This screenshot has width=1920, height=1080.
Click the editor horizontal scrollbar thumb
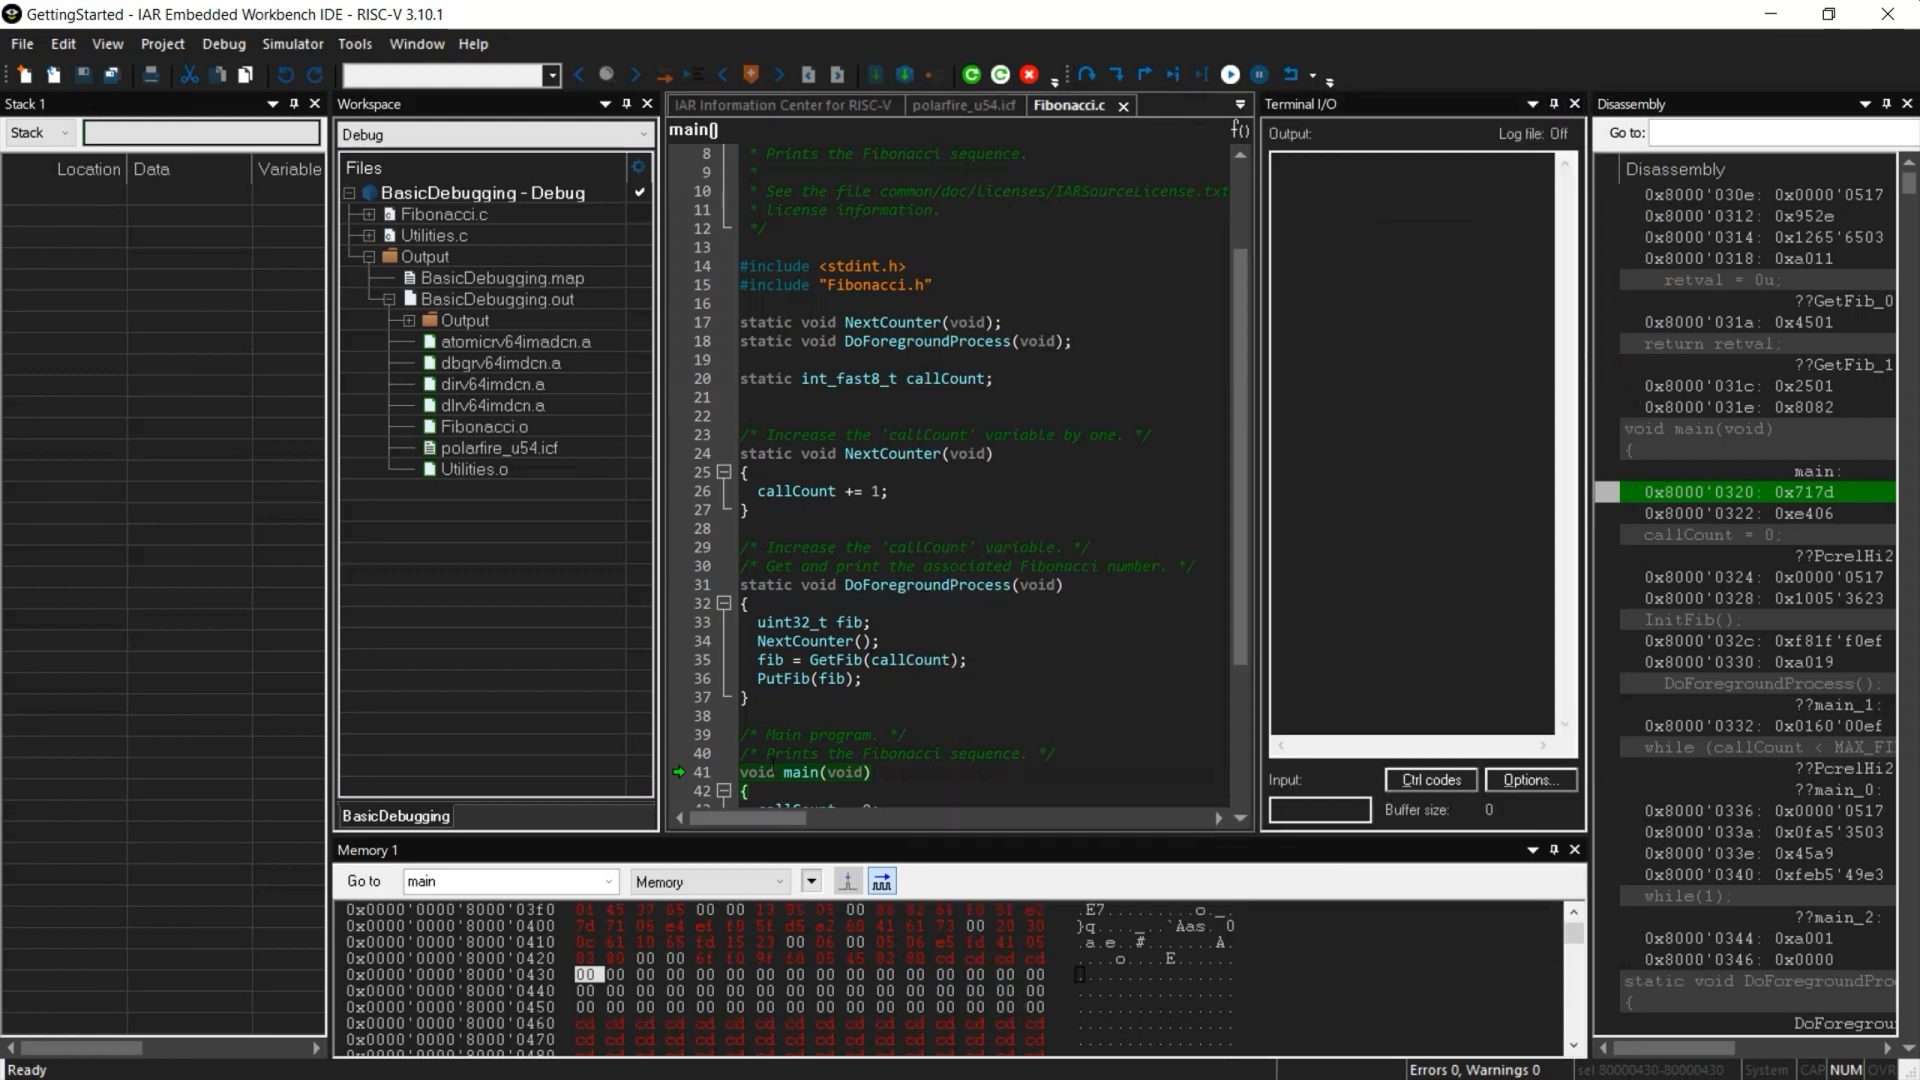coord(748,818)
